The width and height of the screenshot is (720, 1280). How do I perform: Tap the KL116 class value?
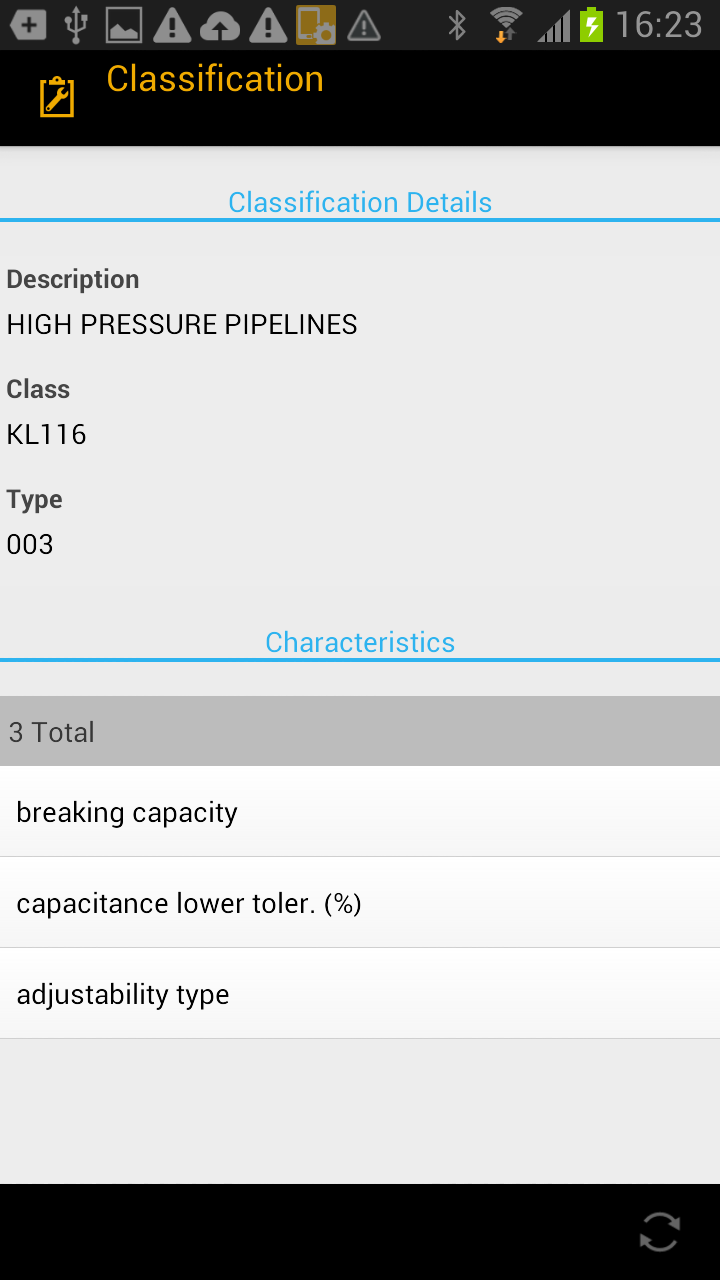point(47,434)
